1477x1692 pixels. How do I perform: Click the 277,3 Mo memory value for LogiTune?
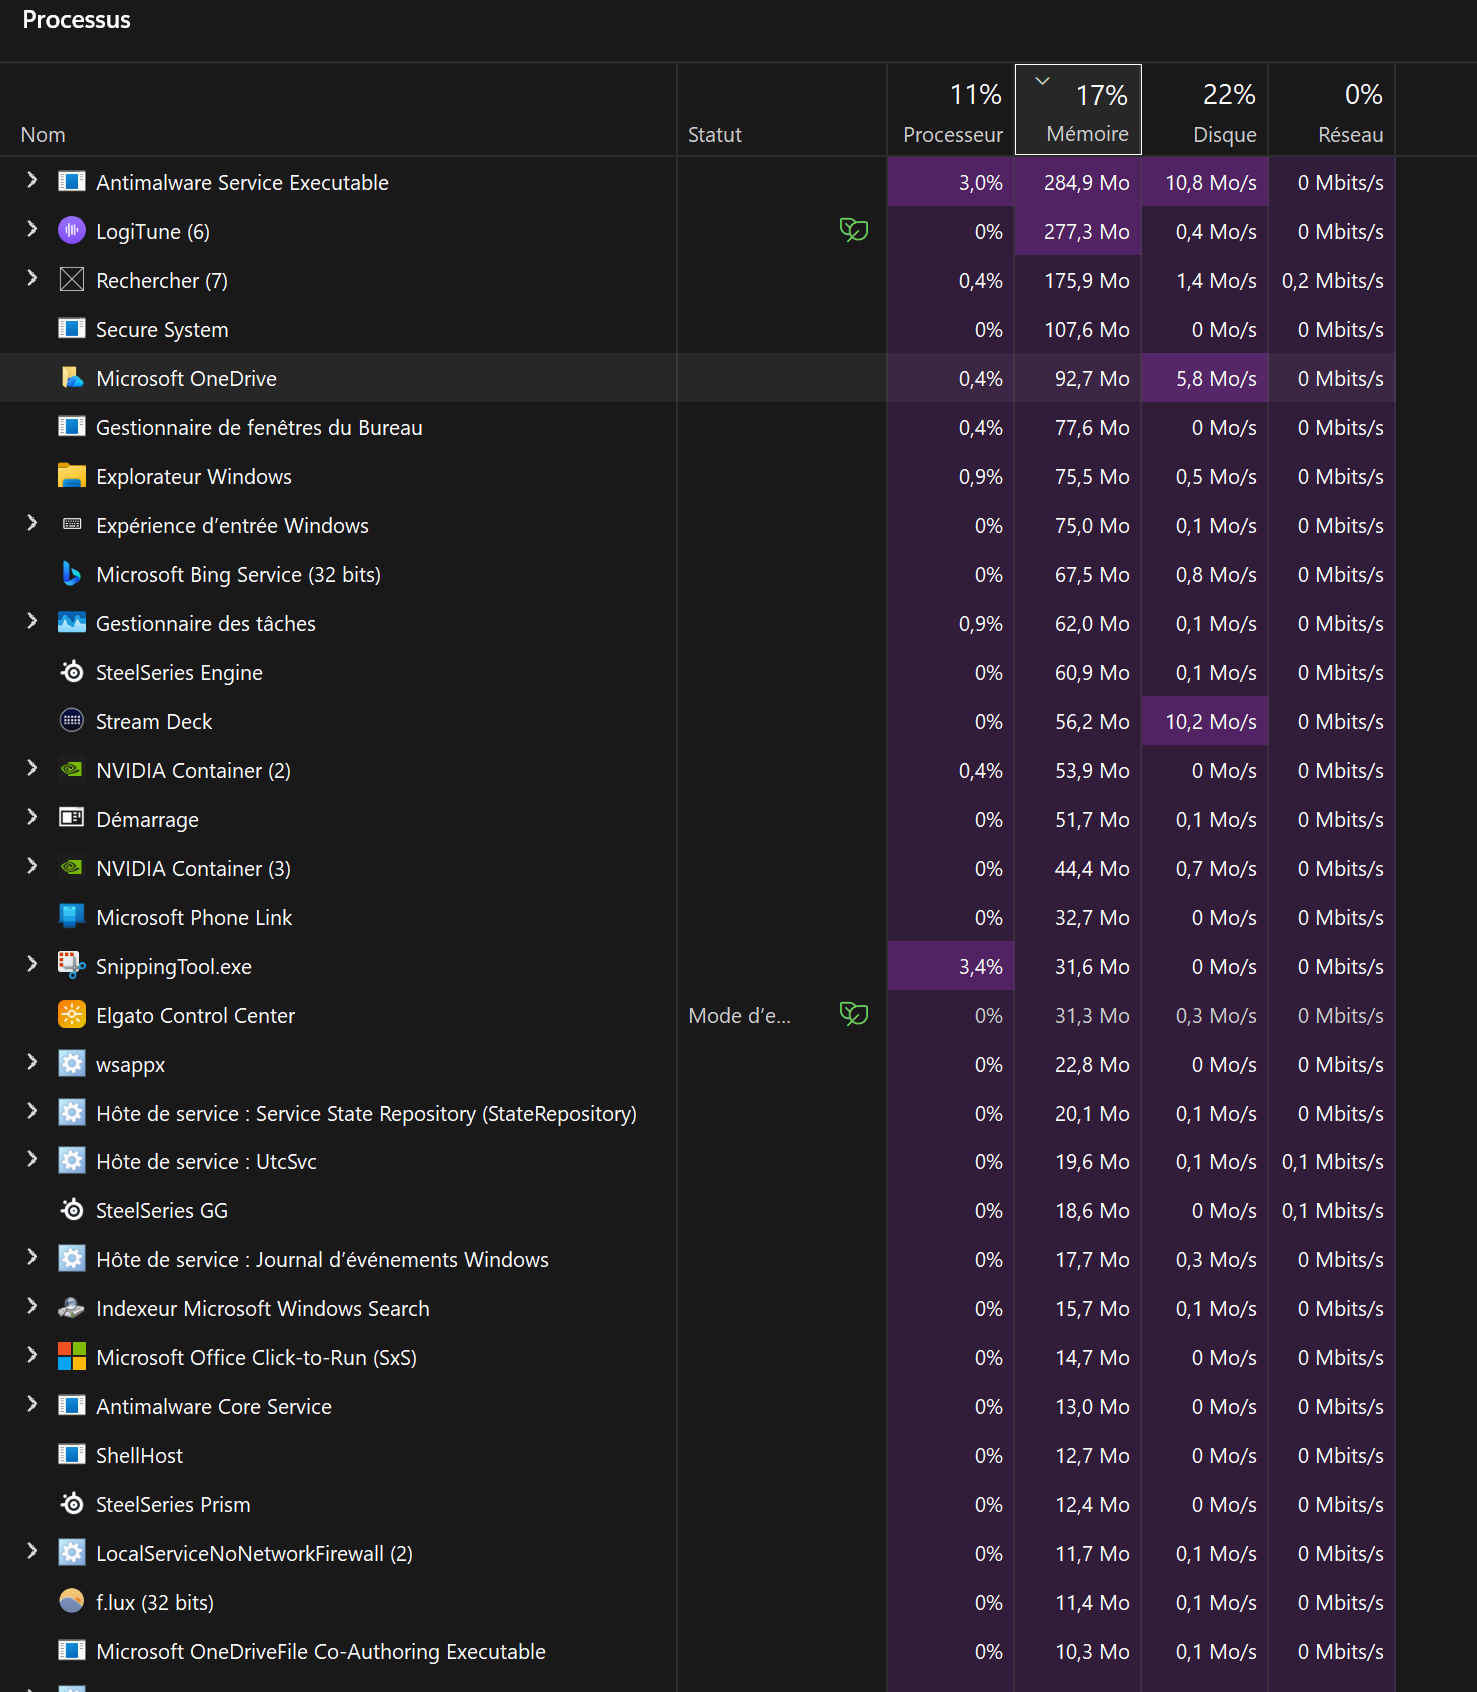coord(1086,232)
